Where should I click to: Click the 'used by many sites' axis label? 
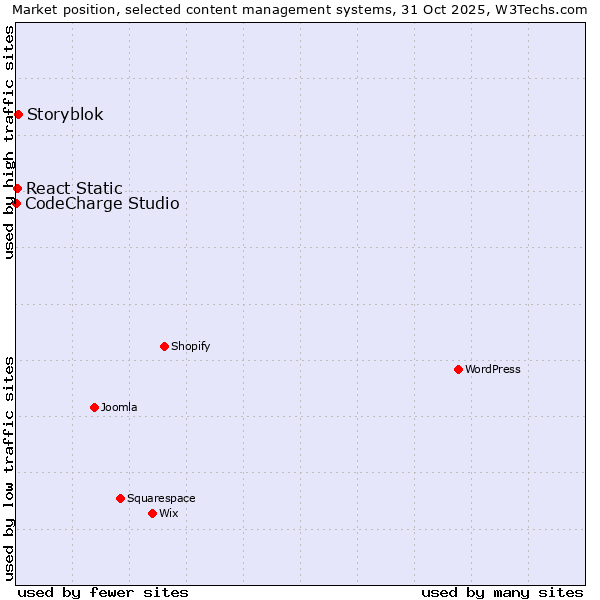(x=502, y=592)
